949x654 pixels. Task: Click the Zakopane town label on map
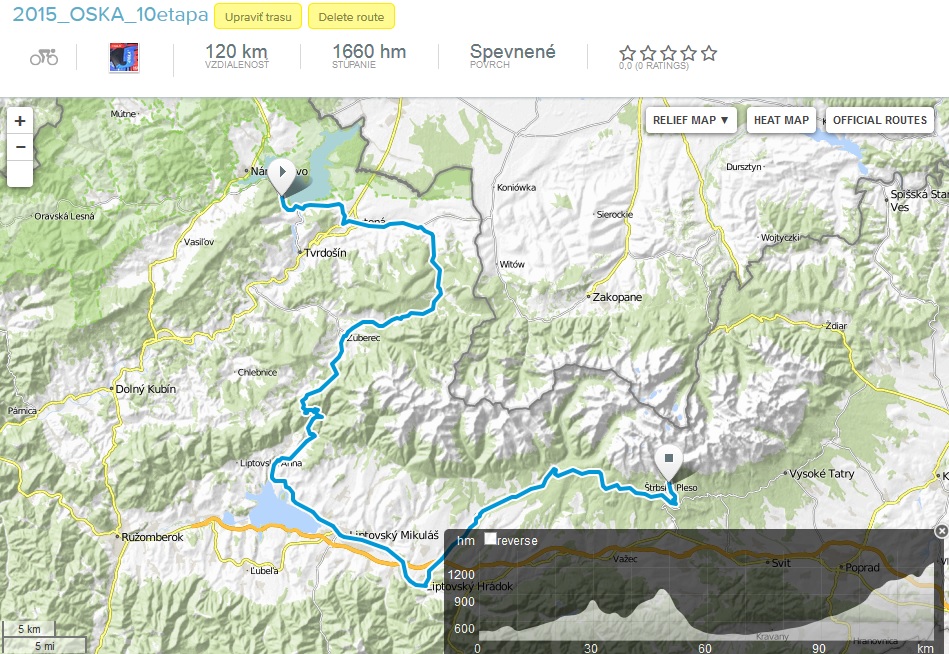point(617,297)
